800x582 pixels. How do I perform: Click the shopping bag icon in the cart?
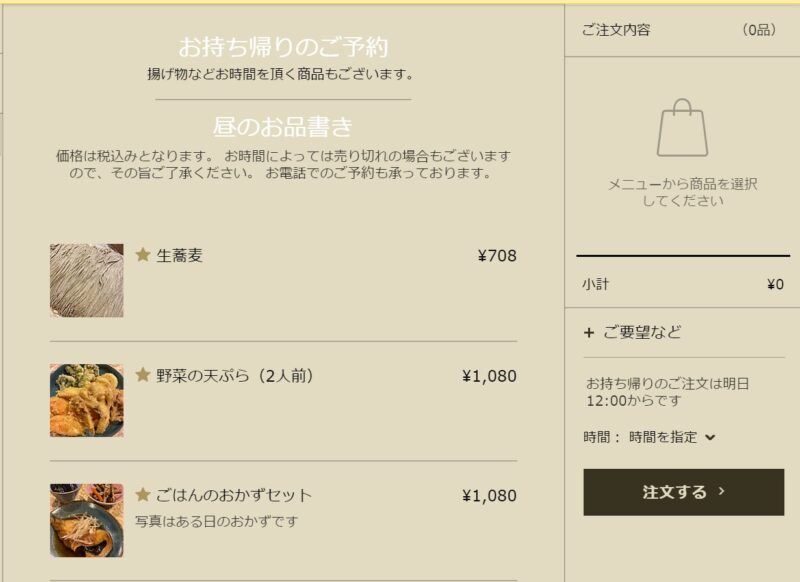tap(682, 128)
